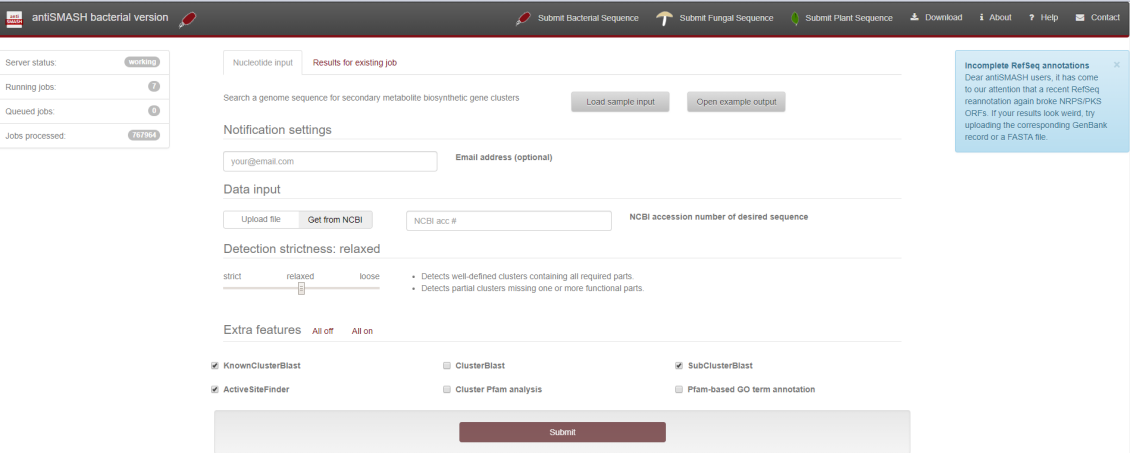Set strictness by clicking 'loose' label
This screenshot has width=1130, height=453.
coord(369,276)
